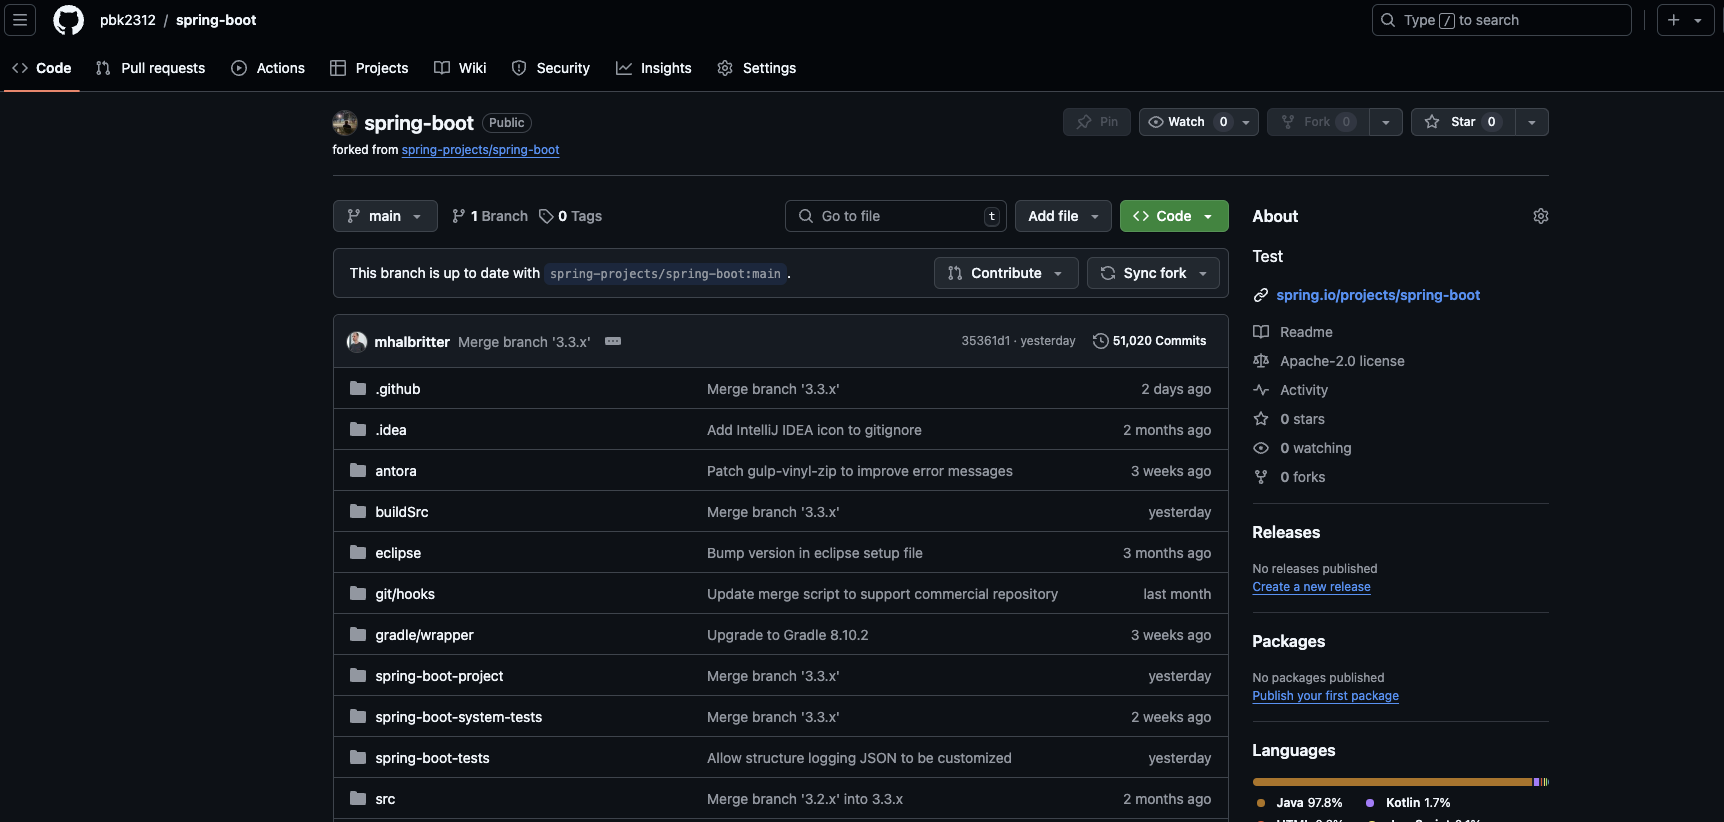
Task: Open the buildSrc folder
Action: tap(402, 512)
